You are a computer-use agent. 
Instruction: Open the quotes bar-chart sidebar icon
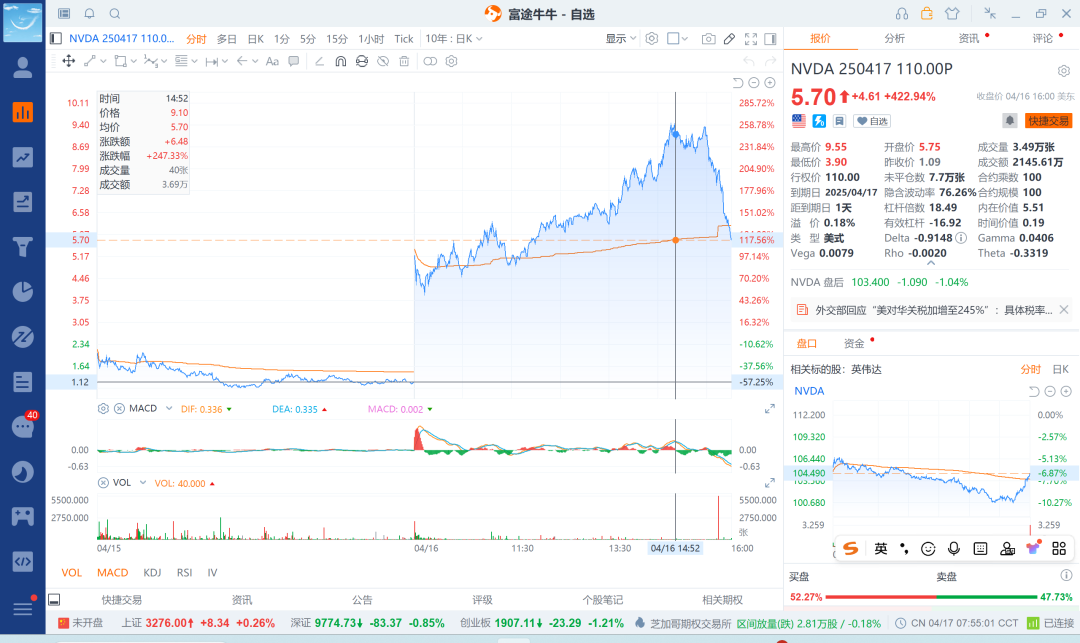[23, 112]
